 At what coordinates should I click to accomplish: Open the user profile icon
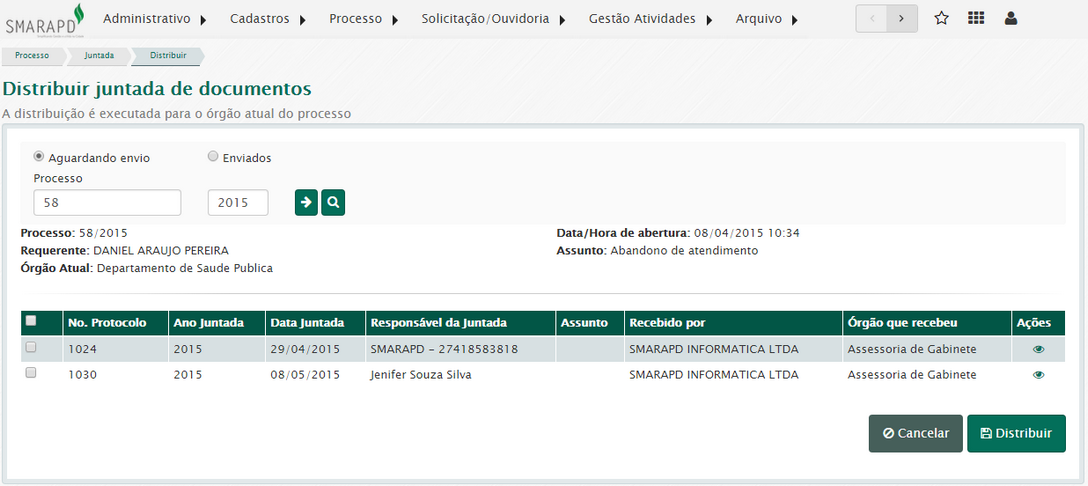pyautogui.click(x=1011, y=19)
